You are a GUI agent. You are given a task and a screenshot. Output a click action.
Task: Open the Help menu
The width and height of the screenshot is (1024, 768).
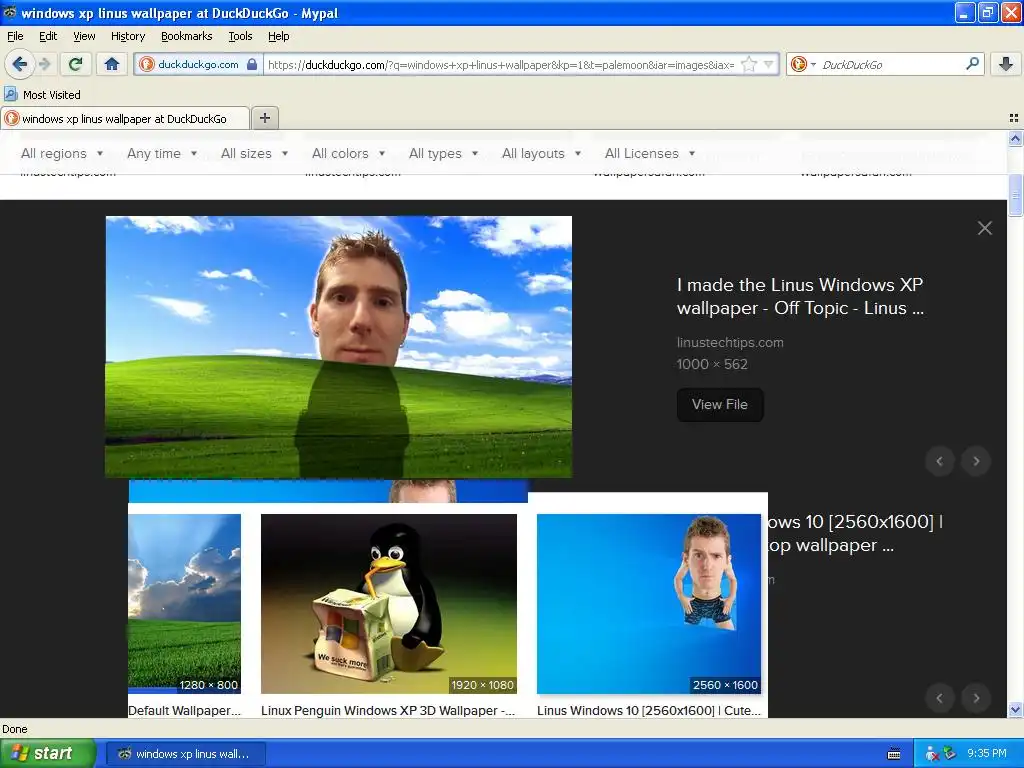pyautogui.click(x=278, y=36)
